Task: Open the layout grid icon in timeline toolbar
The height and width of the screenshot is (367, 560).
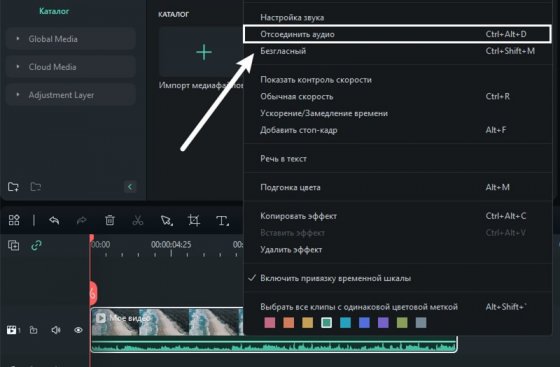Action: pos(14,220)
